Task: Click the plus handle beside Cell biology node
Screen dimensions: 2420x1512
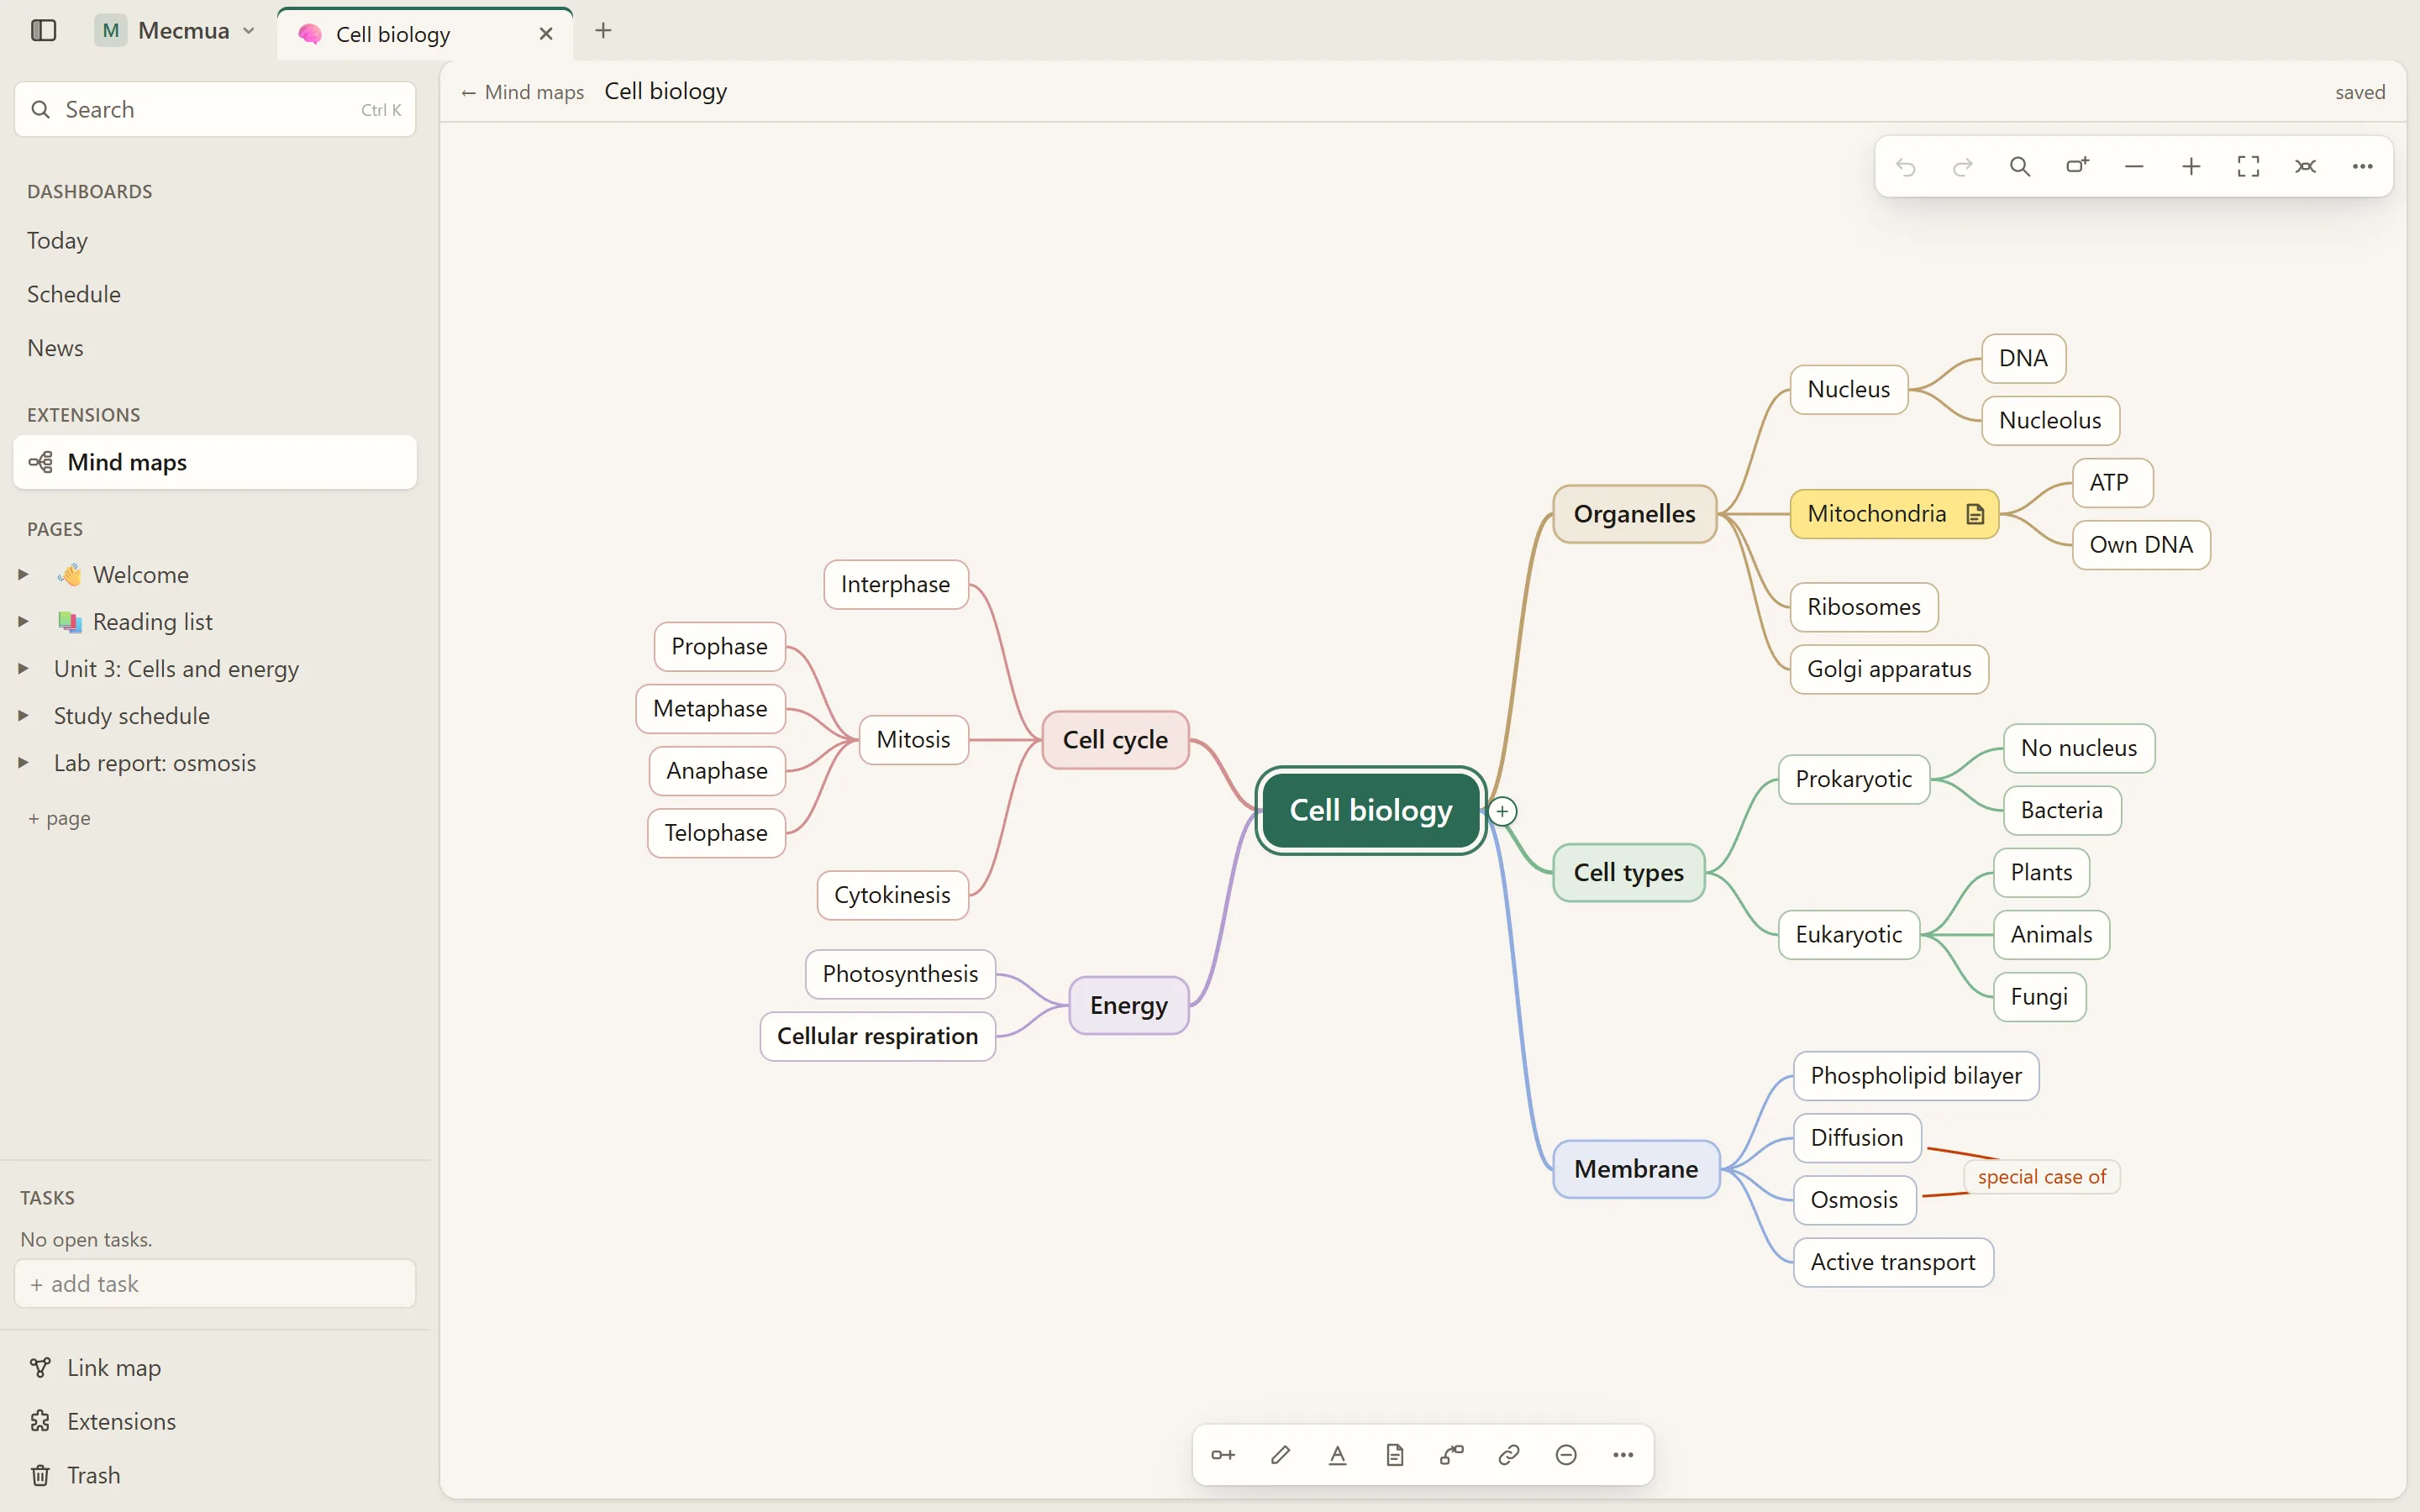Action: 1502,811
